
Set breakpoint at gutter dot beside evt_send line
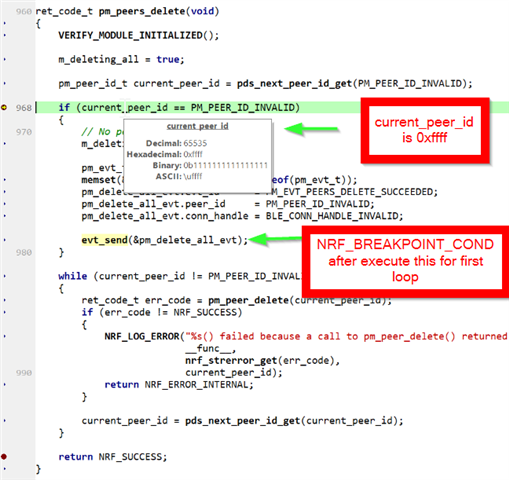click(x=5, y=240)
